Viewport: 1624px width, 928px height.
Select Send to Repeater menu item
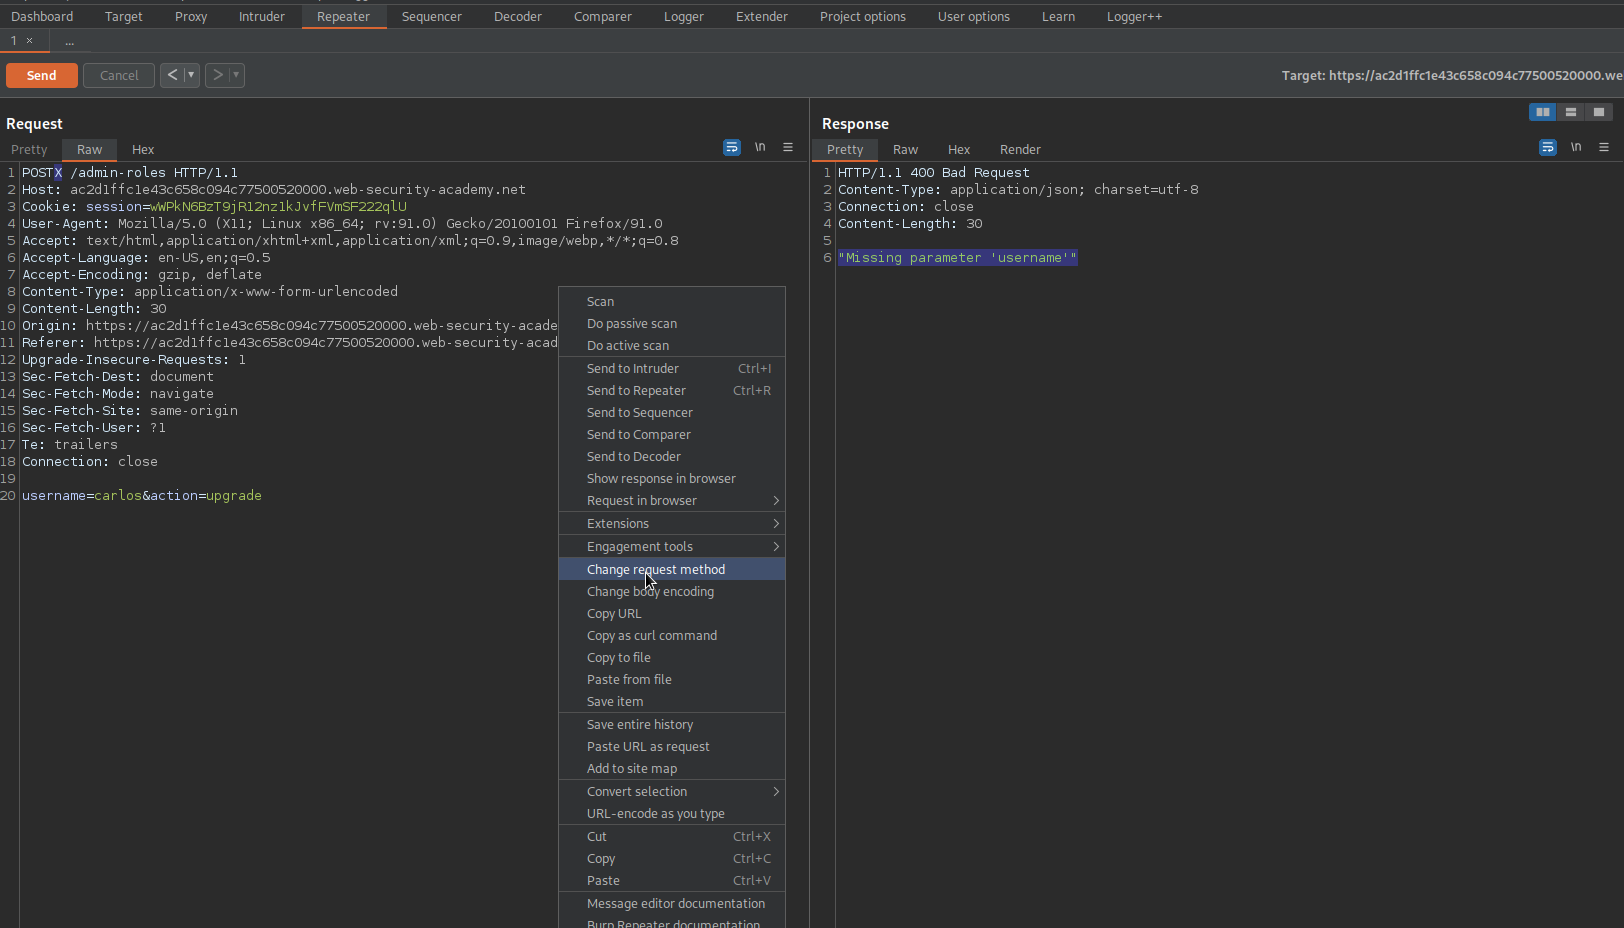pyautogui.click(x=672, y=390)
